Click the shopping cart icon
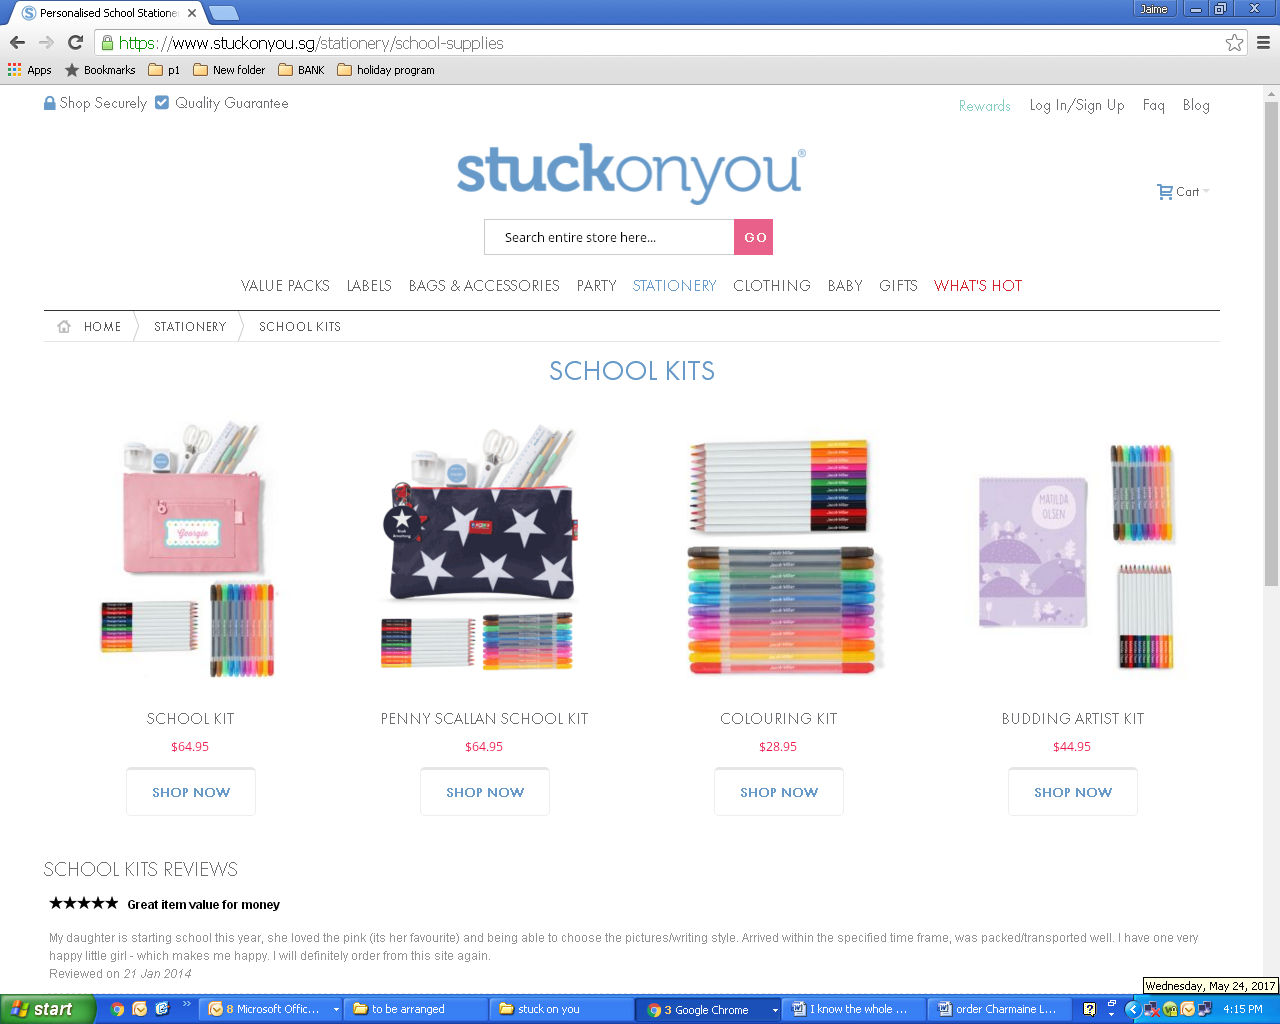 1165,191
